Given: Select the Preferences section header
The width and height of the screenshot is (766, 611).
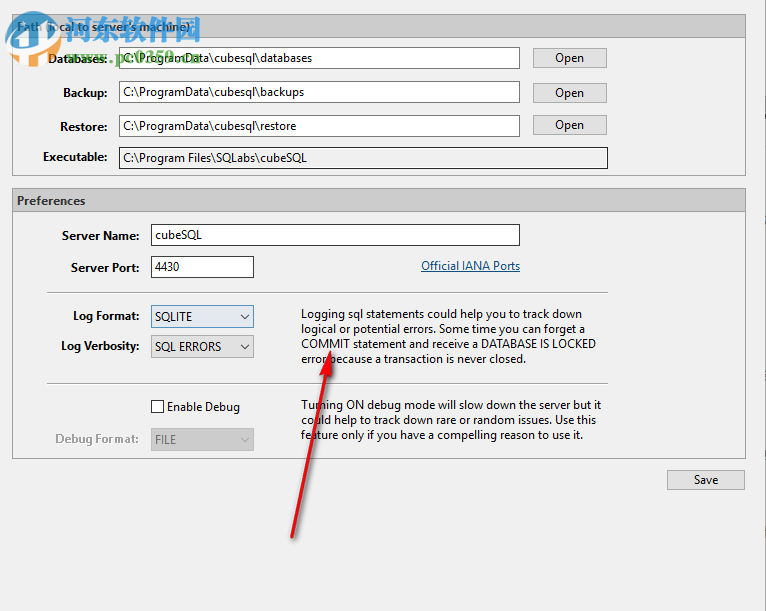Looking at the screenshot, I should point(379,200).
